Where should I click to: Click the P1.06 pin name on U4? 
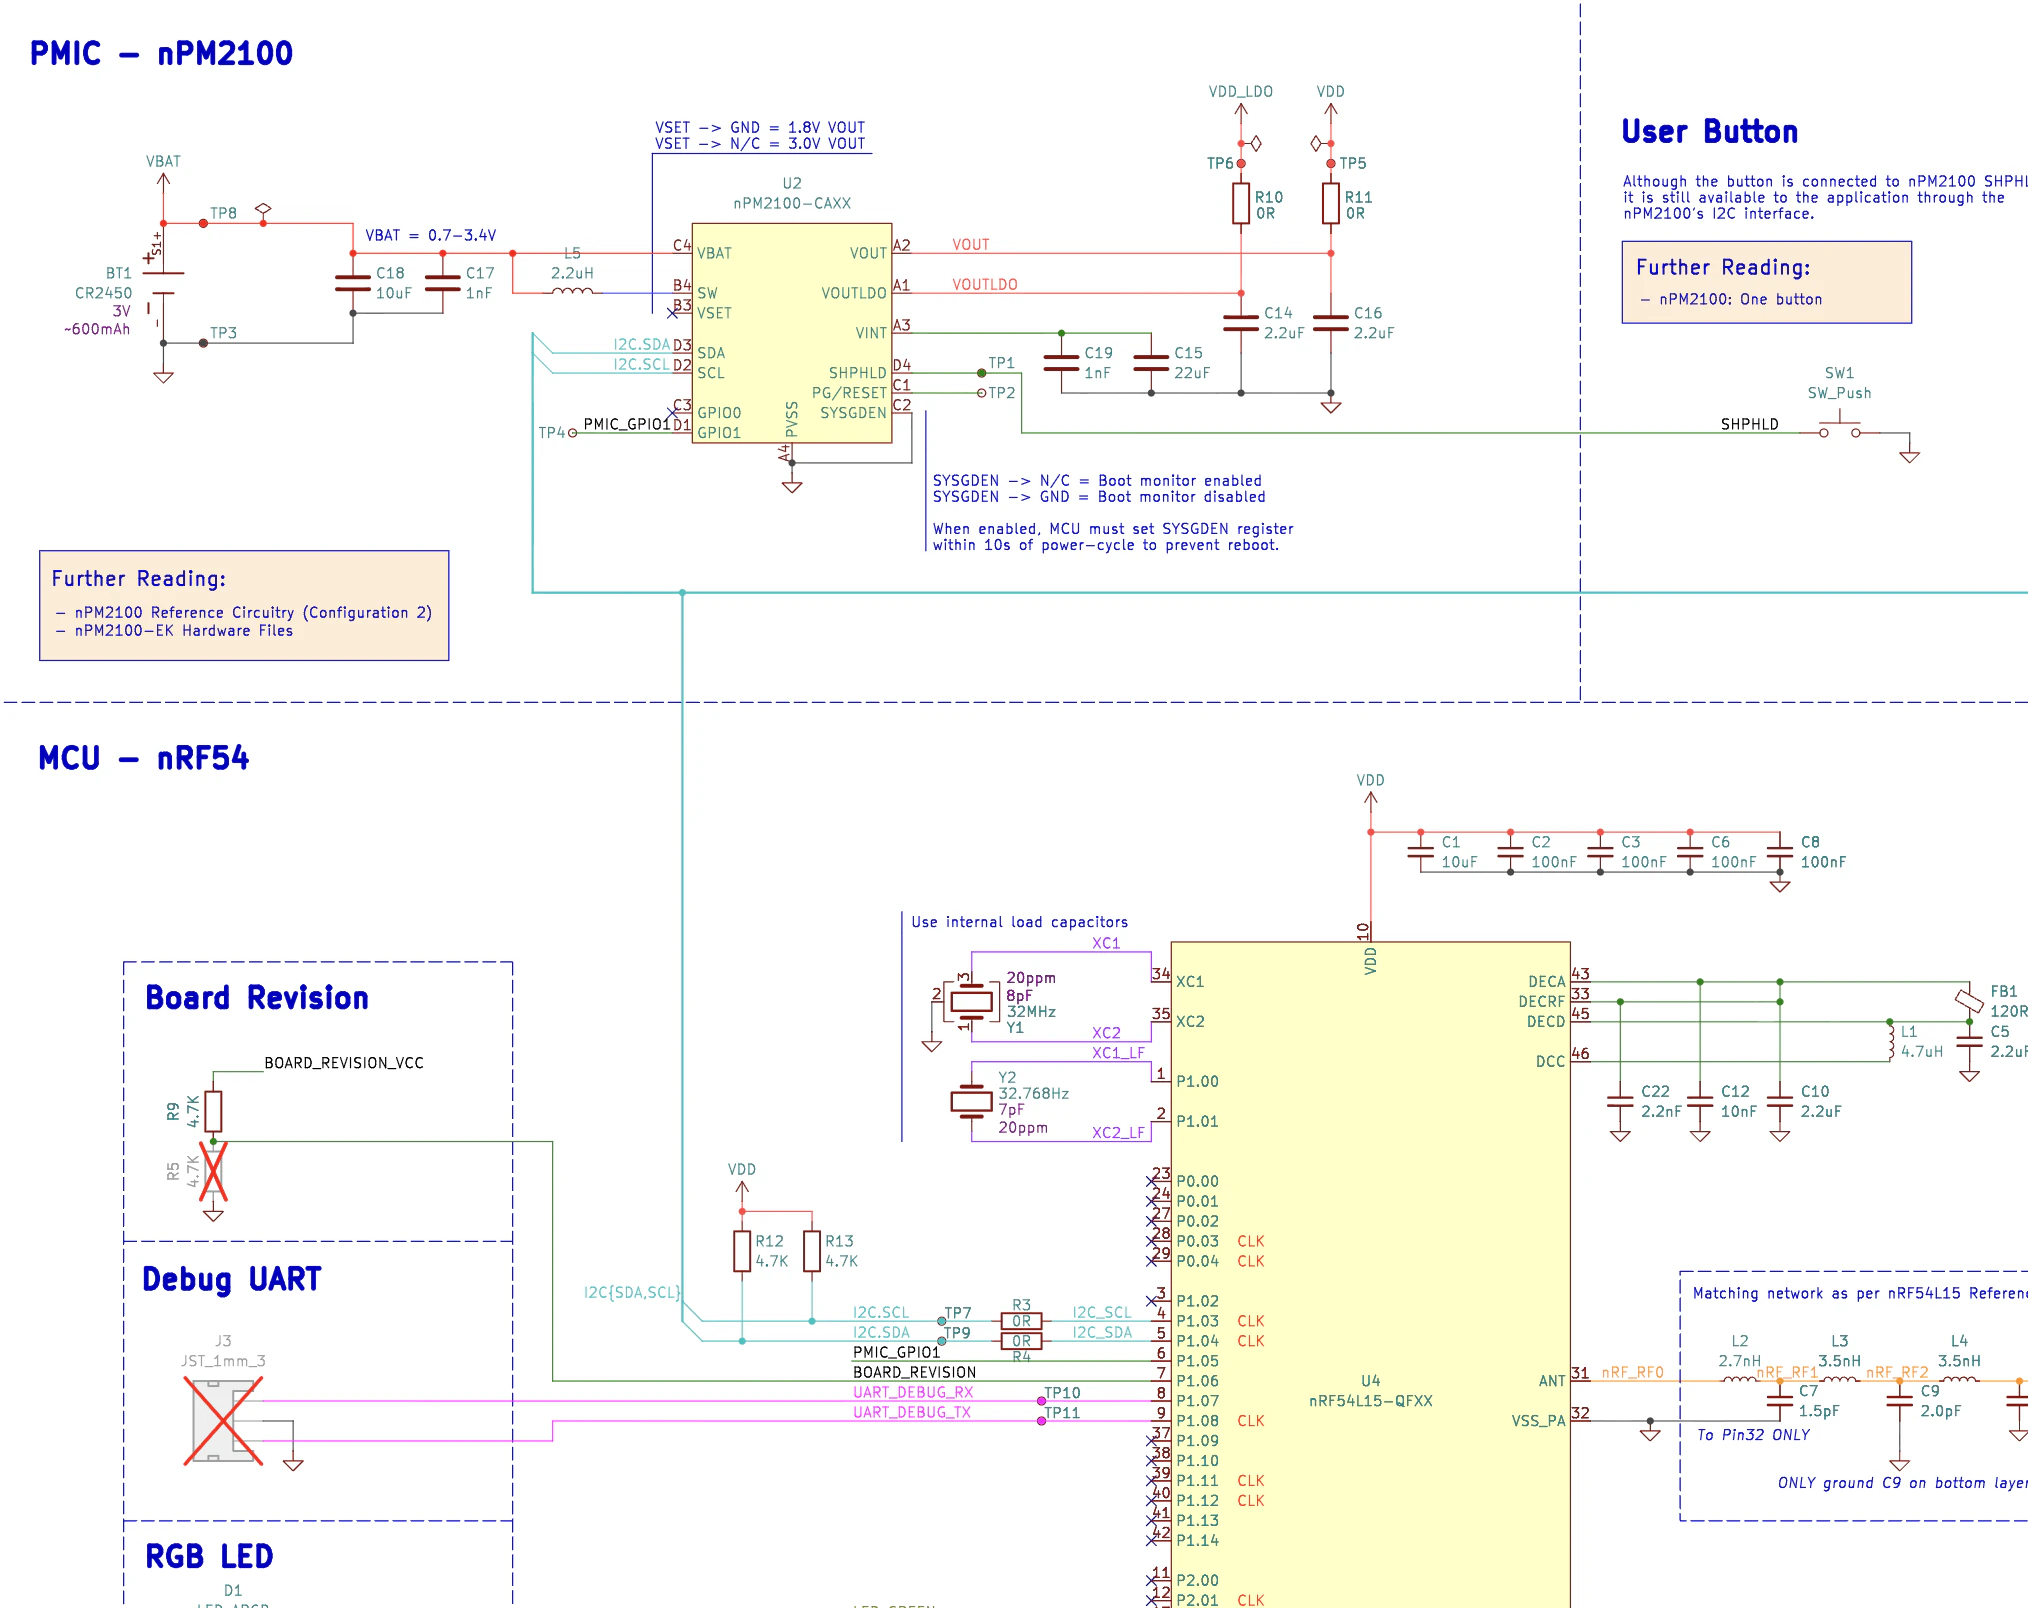pyautogui.click(x=1198, y=1381)
